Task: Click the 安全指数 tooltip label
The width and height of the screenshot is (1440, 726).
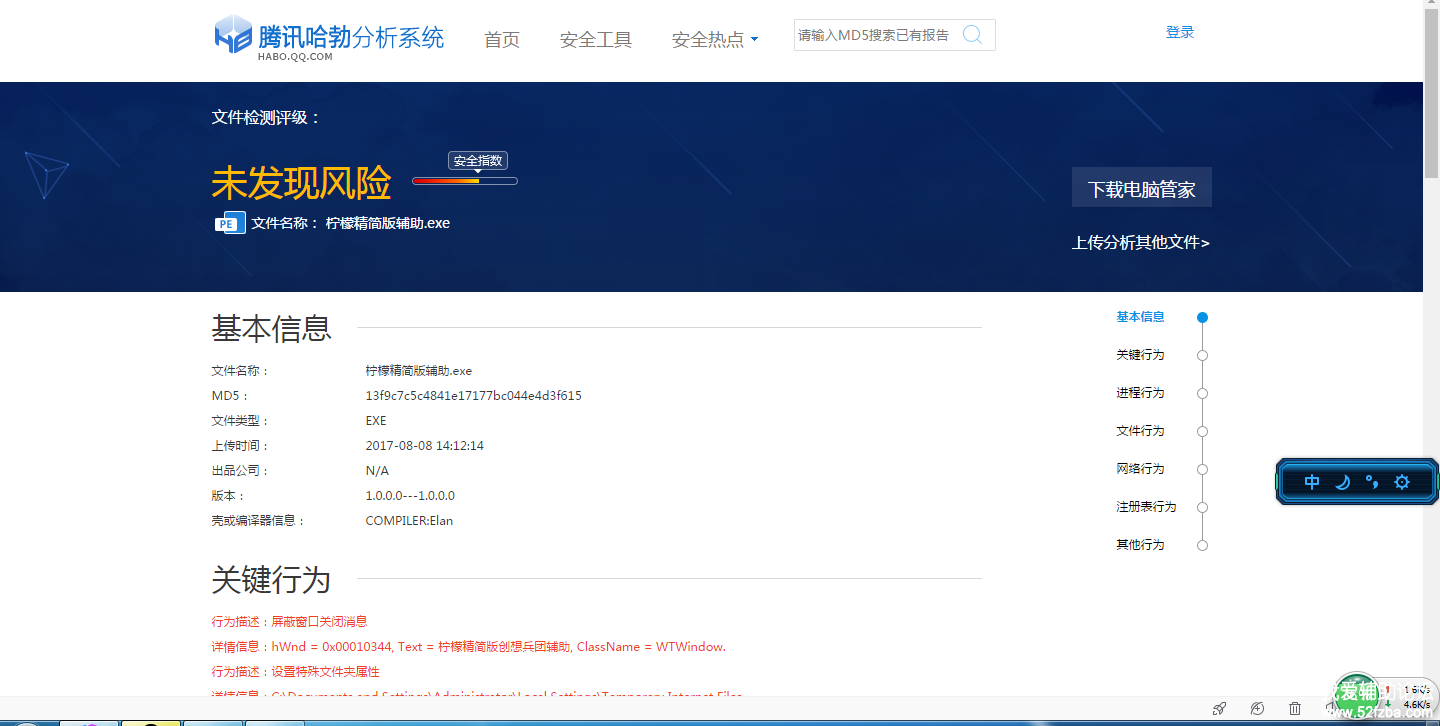Action: point(479,160)
